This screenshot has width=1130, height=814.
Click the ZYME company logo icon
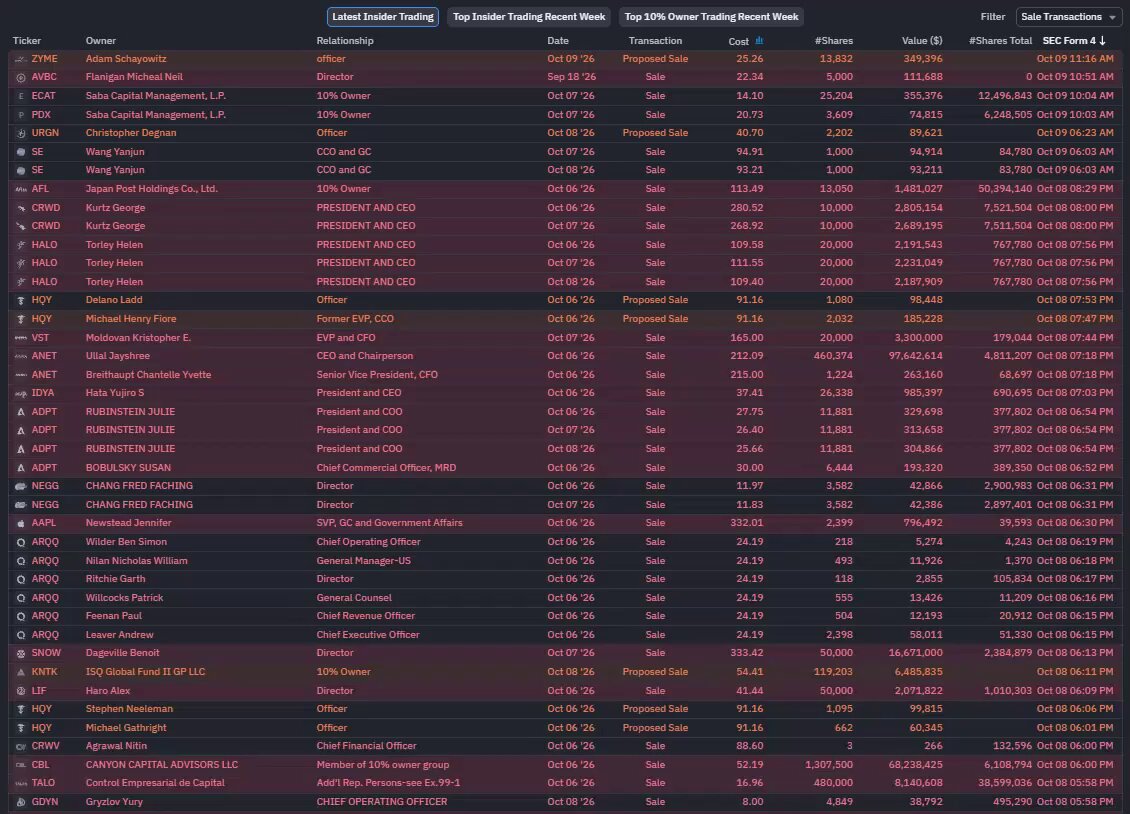(21, 59)
